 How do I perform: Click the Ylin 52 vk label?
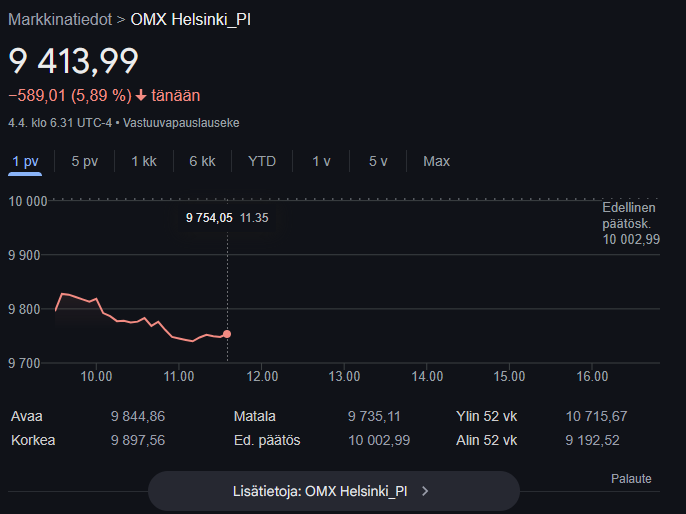click(486, 416)
